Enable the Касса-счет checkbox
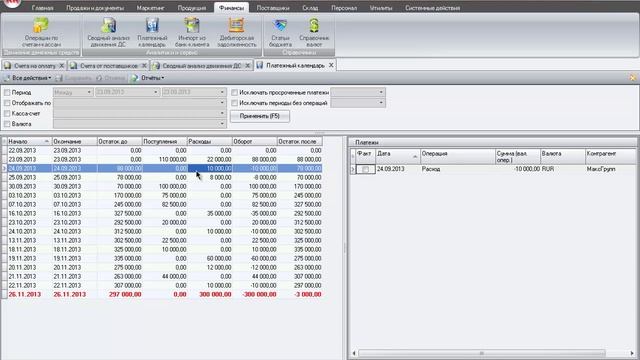The image size is (640, 360). (7, 113)
